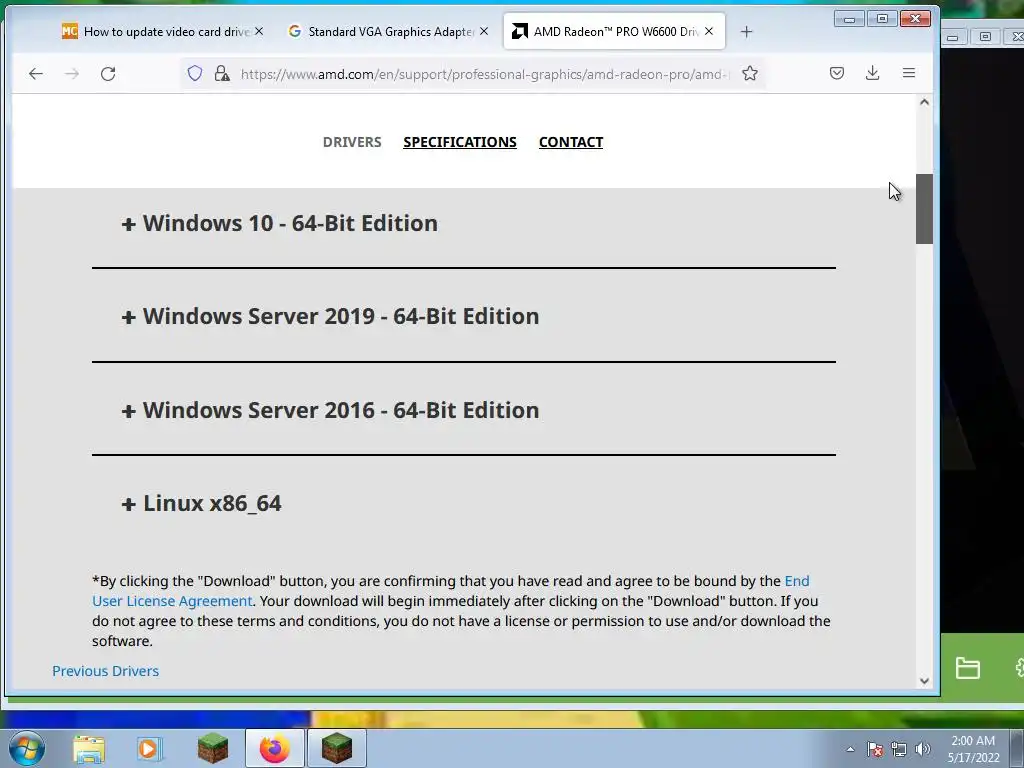Viewport: 1024px width, 768px height.
Task: Click the page scrollbar thumb
Action: point(924,209)
